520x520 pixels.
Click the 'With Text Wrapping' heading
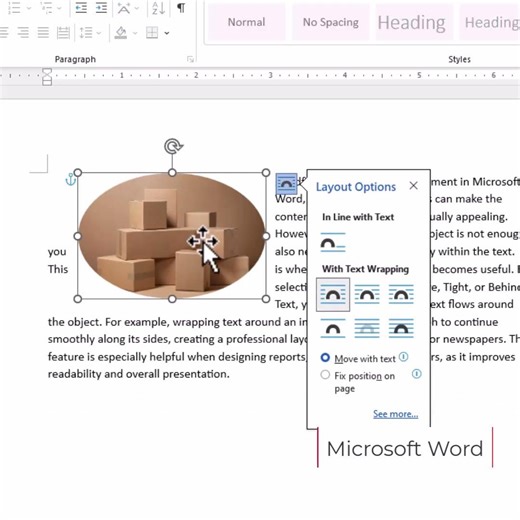point(365,269)
